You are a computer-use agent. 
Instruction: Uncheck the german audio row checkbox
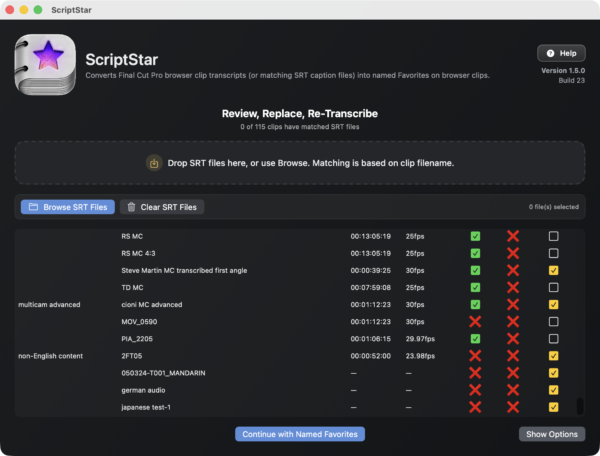pyautogui.click(x=553, y=390)
